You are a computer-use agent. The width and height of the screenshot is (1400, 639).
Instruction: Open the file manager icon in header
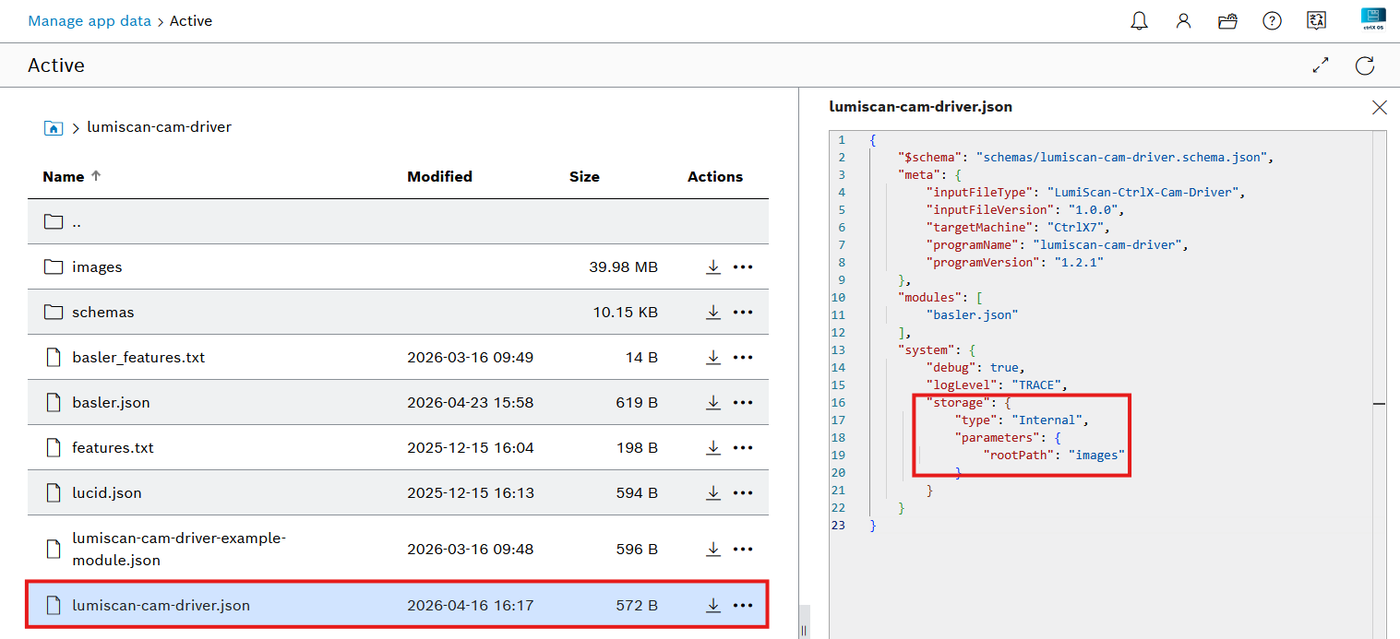[x=1228, y=21]
